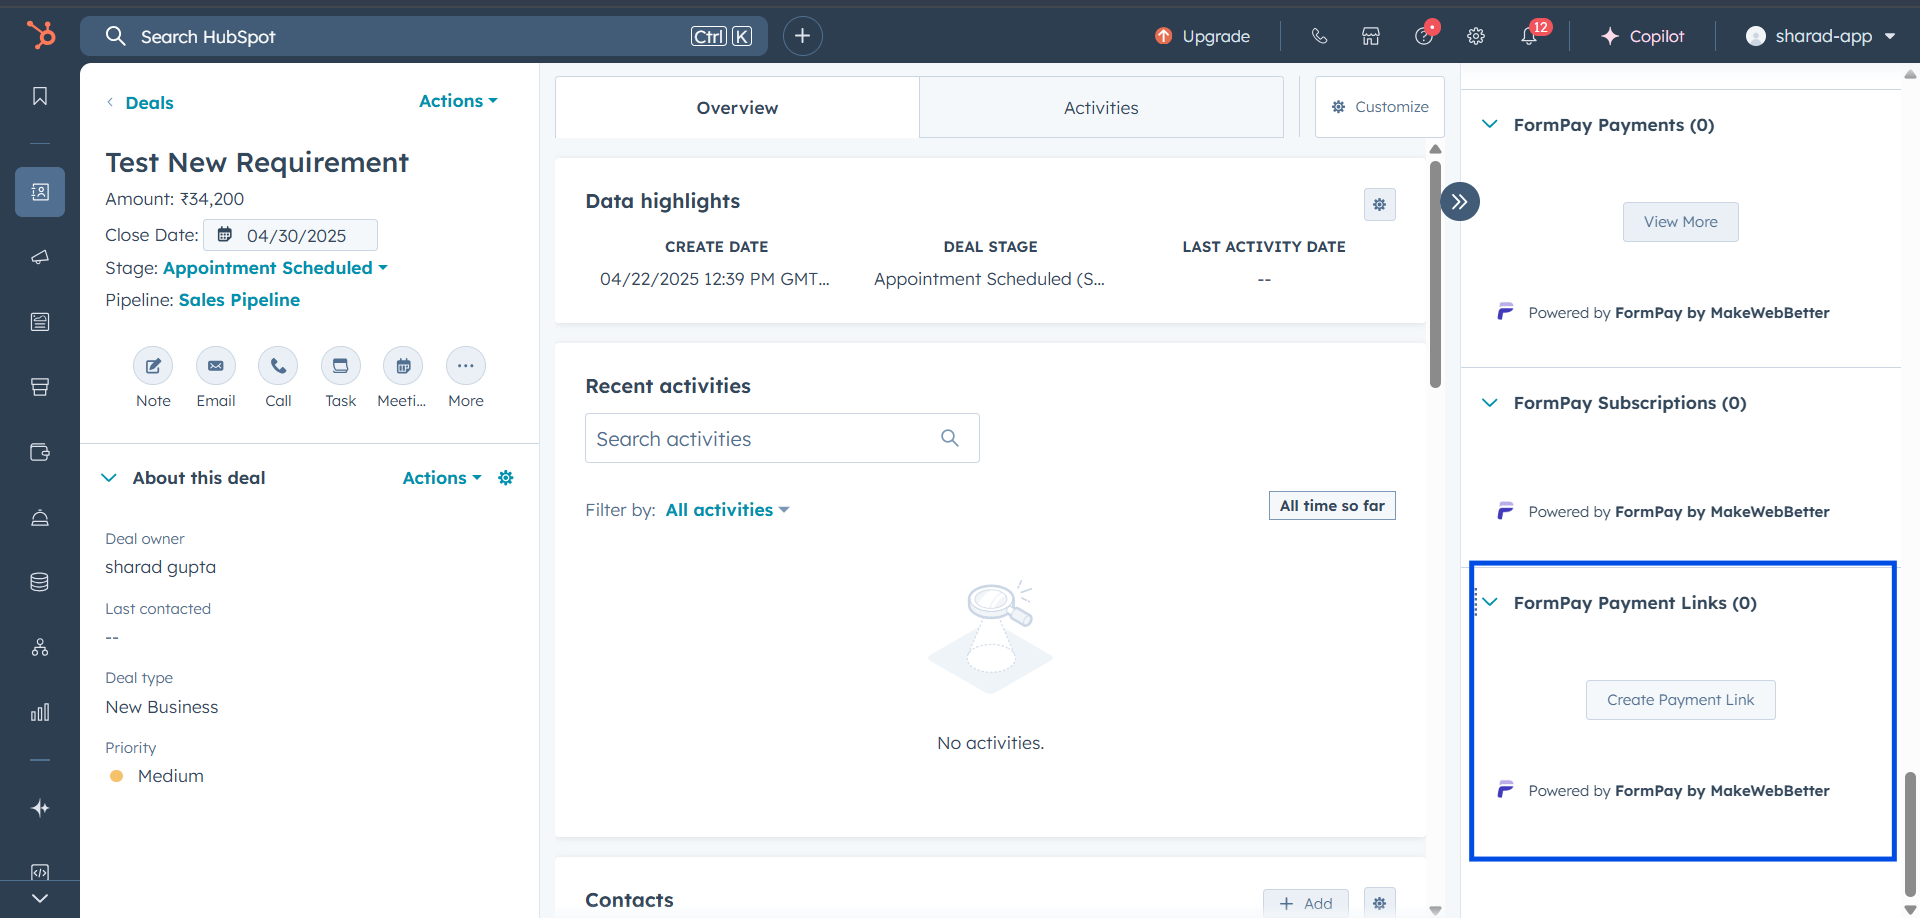Click View More in FormPay Payments
1920x918 pixels.
coord(1681,222)
